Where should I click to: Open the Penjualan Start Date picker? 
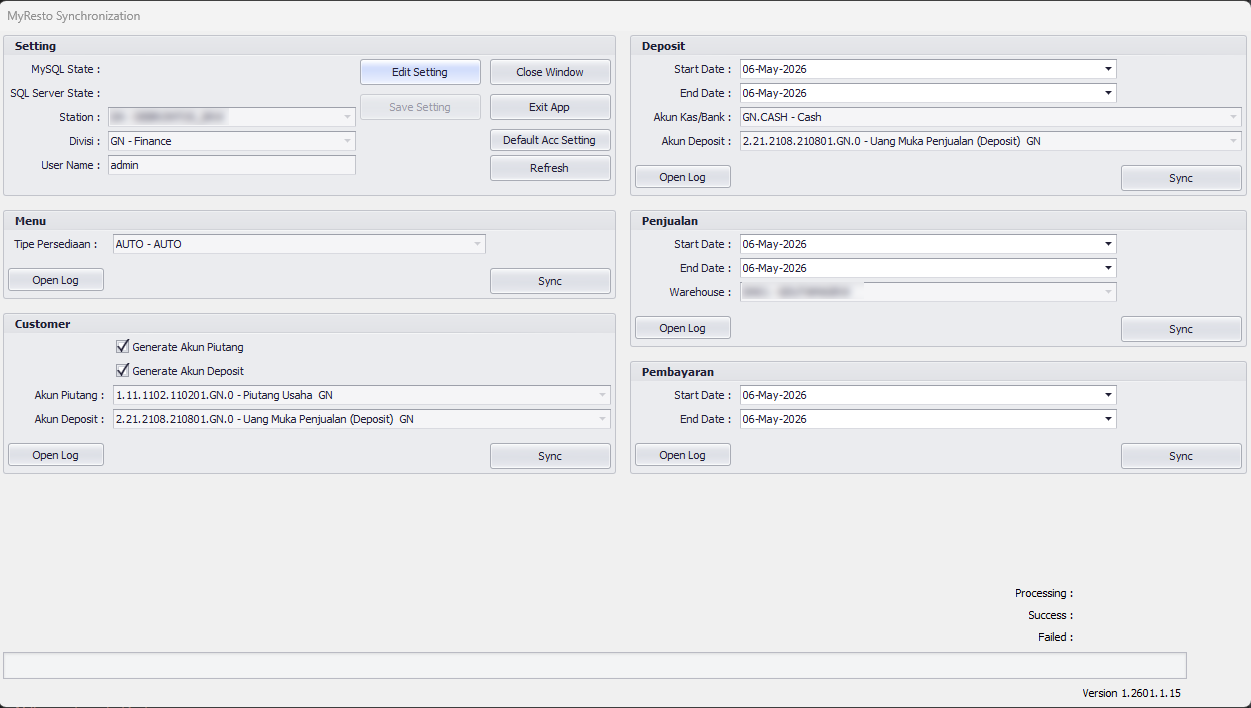1108,244
